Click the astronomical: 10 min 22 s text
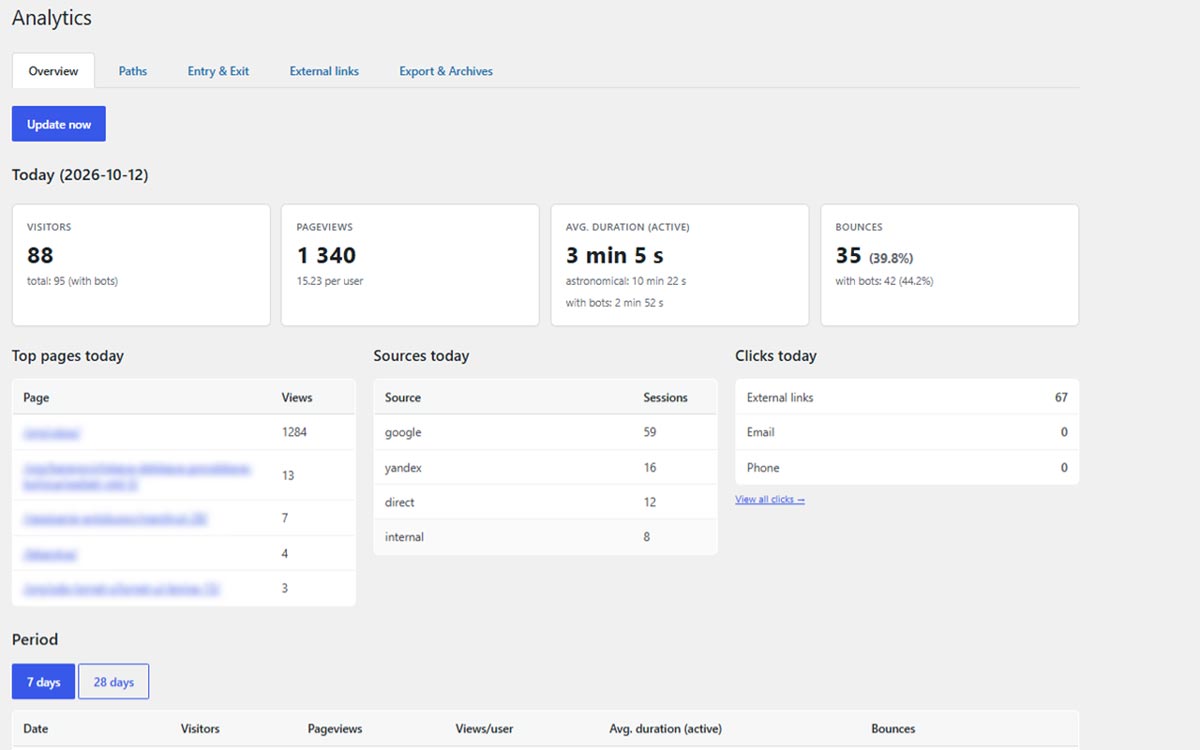The height and width of the screenshot is (750, 1200). (625, 281)
